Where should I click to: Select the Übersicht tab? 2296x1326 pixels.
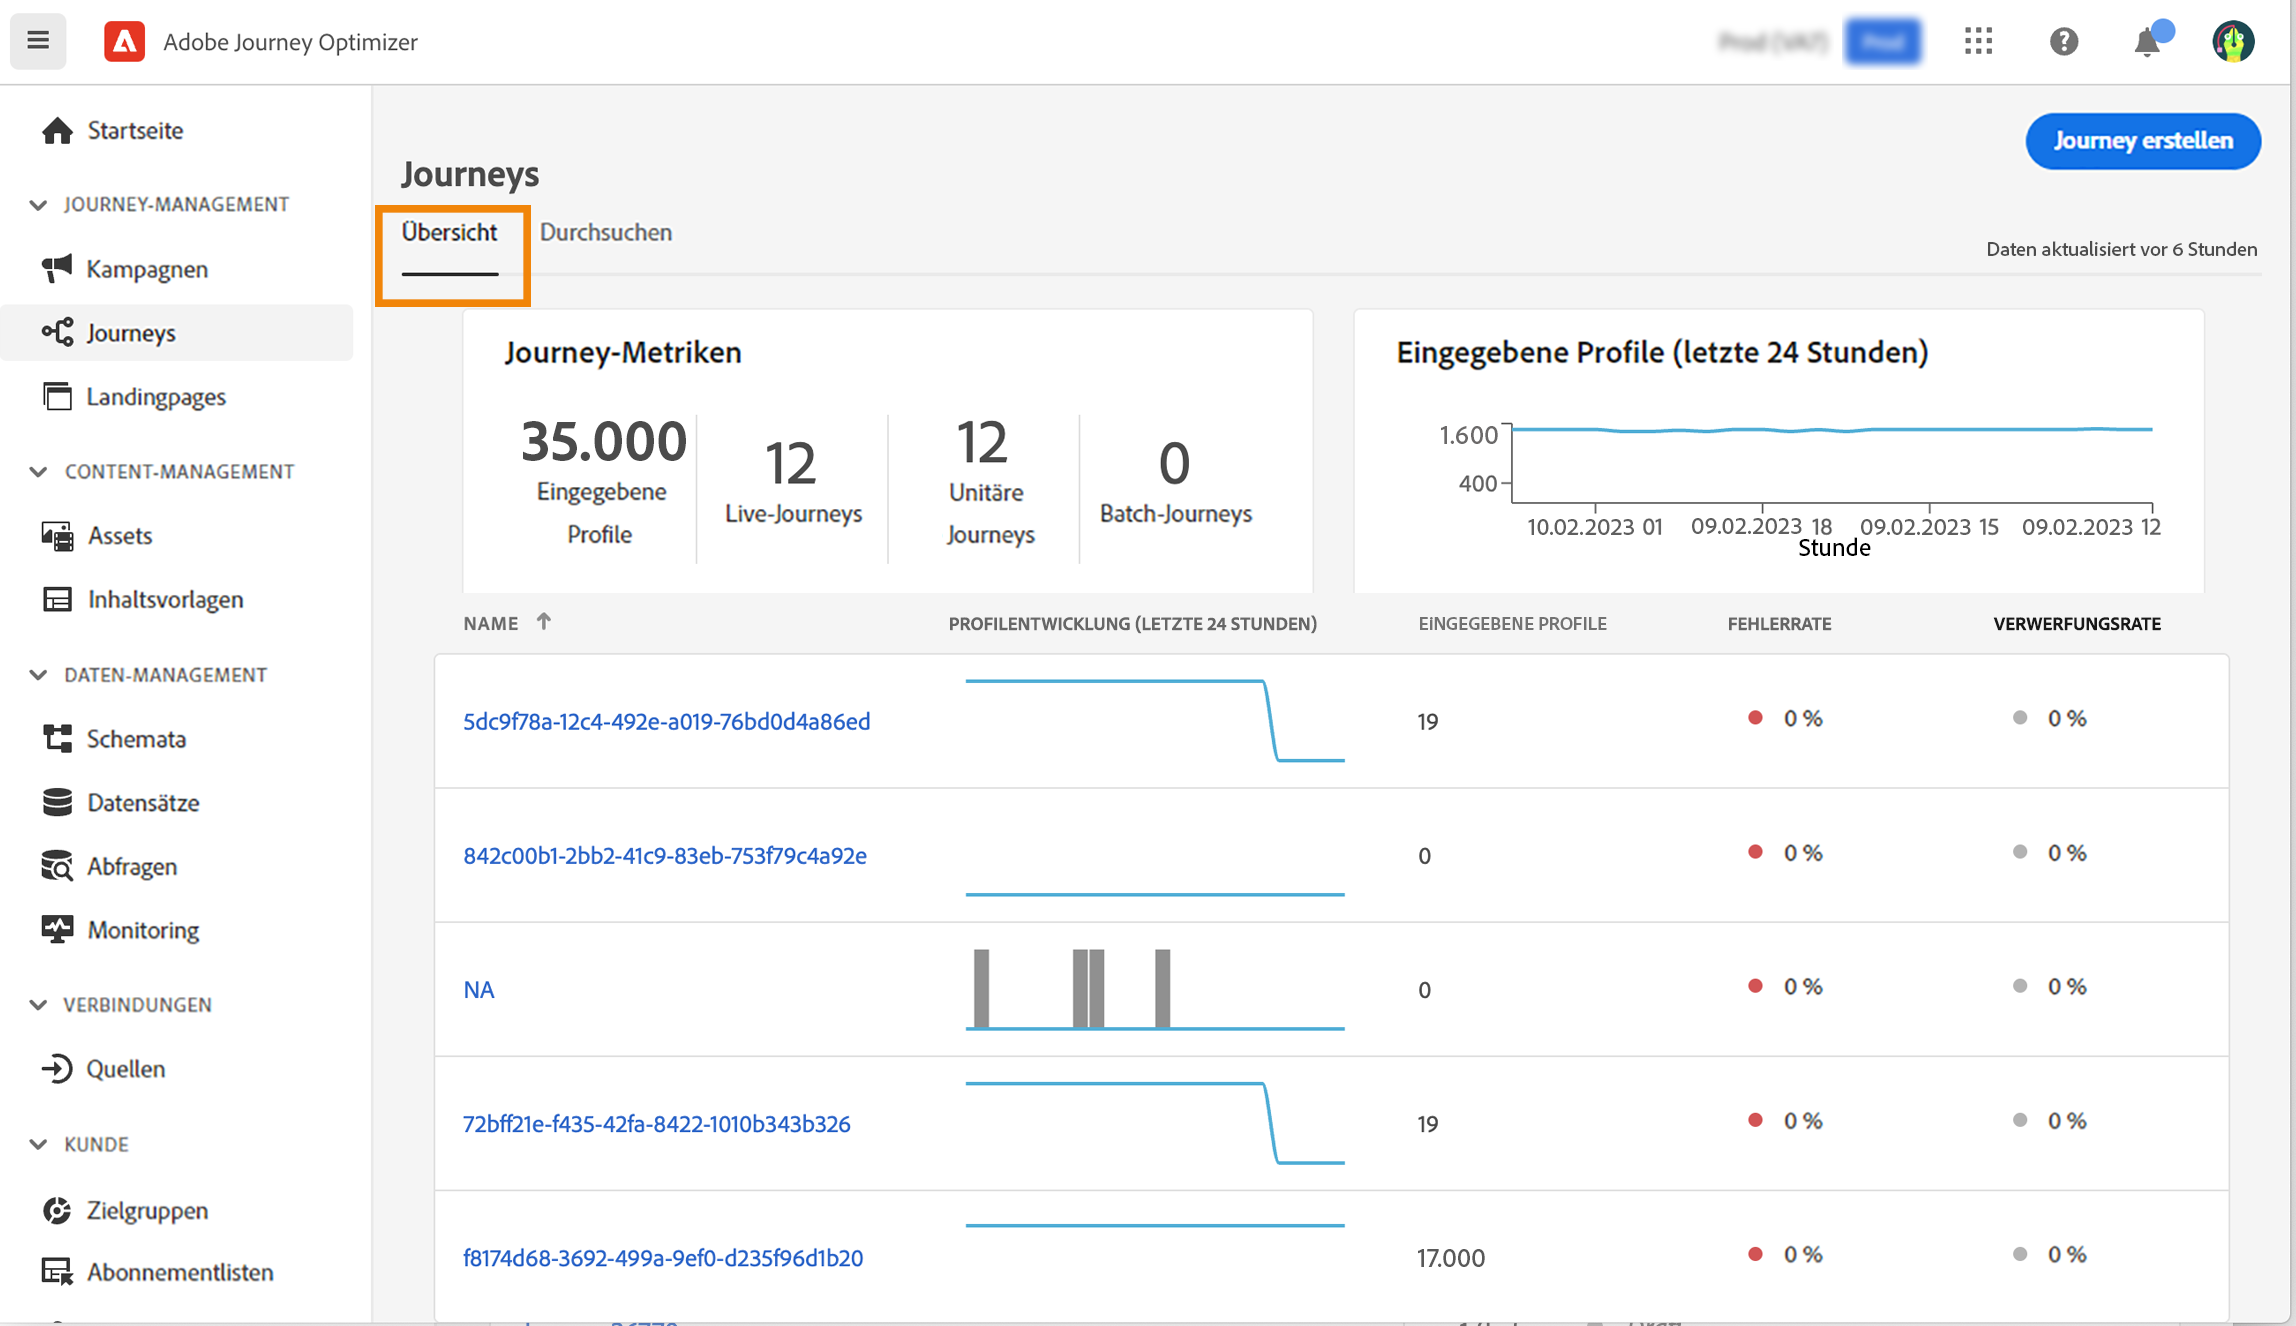point(449,232)
